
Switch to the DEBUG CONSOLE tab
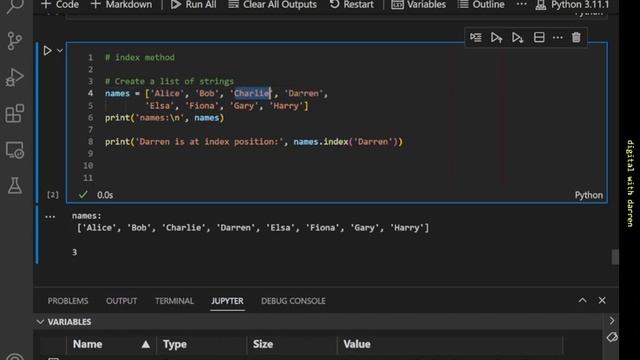click(x=293, y=301)
